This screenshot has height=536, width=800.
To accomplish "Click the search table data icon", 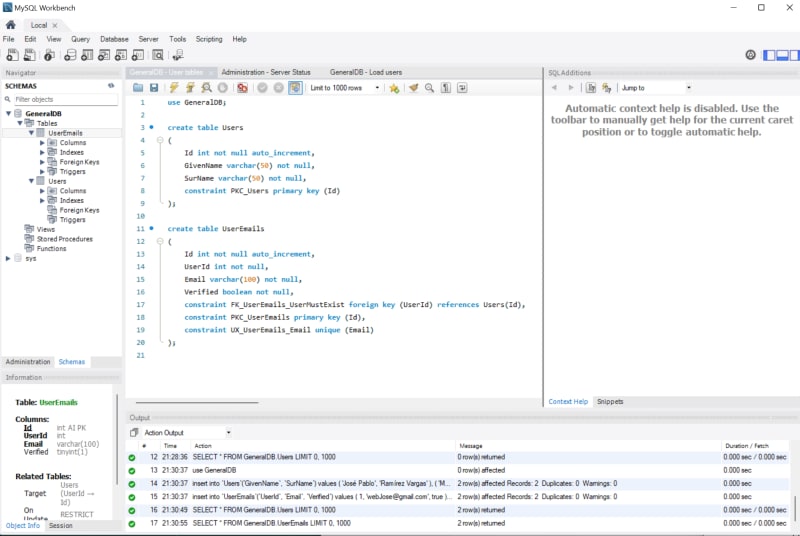I will point(158,55).
